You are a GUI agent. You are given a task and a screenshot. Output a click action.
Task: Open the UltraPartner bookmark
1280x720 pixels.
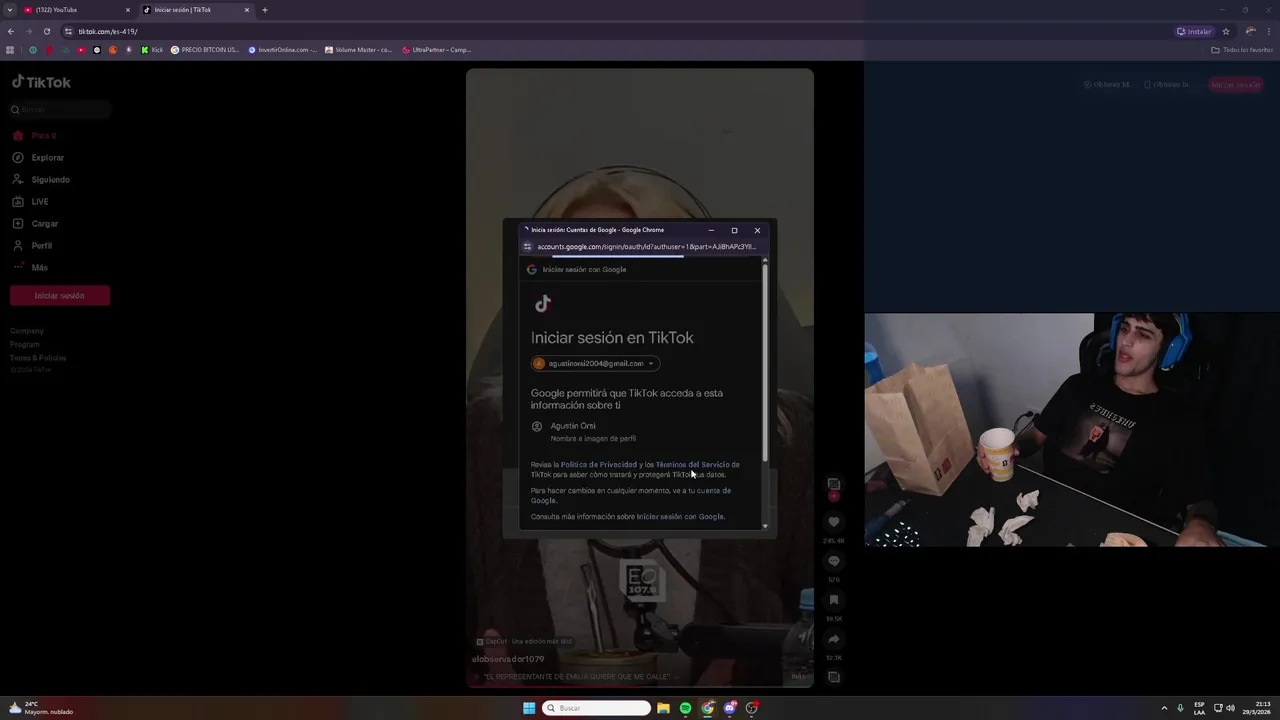437,50
